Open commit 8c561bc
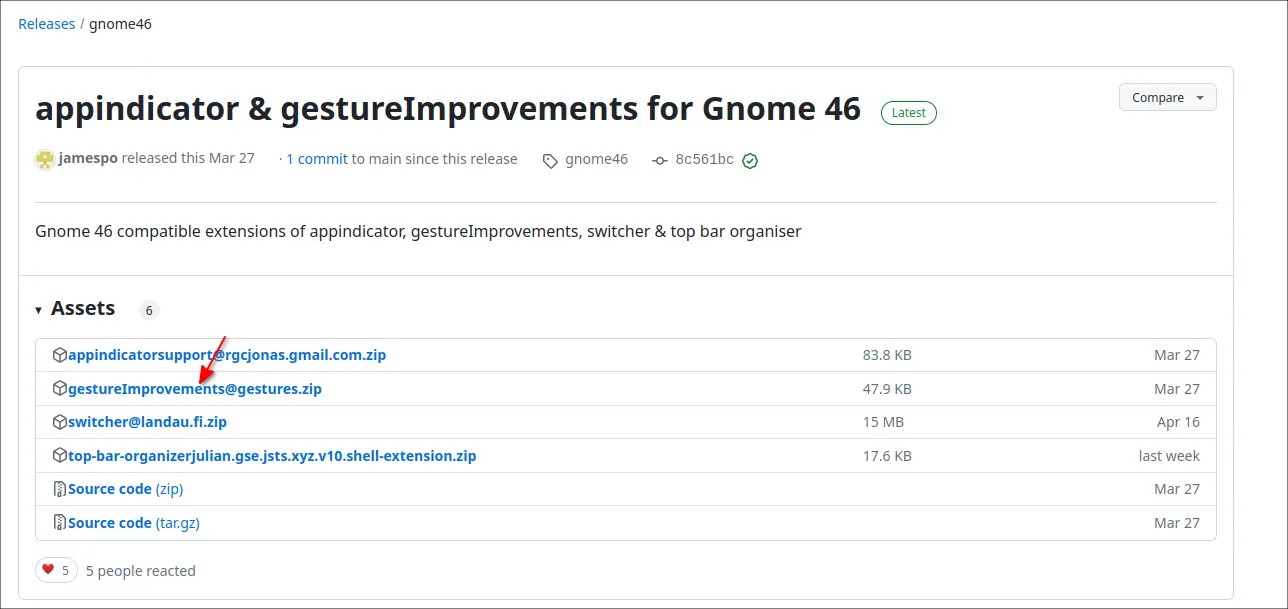 [704, 159]
